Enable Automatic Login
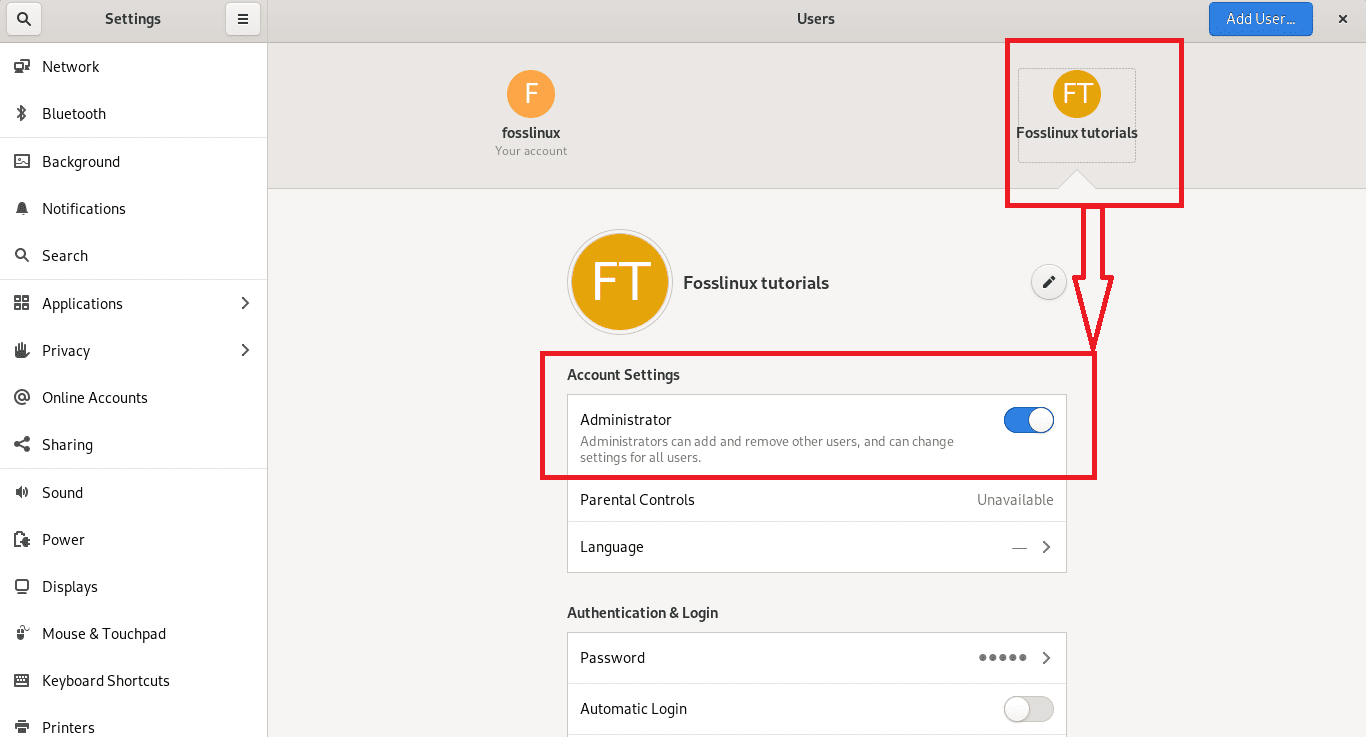Viewport: 1366px width, 737px height. coord(1028,708)
